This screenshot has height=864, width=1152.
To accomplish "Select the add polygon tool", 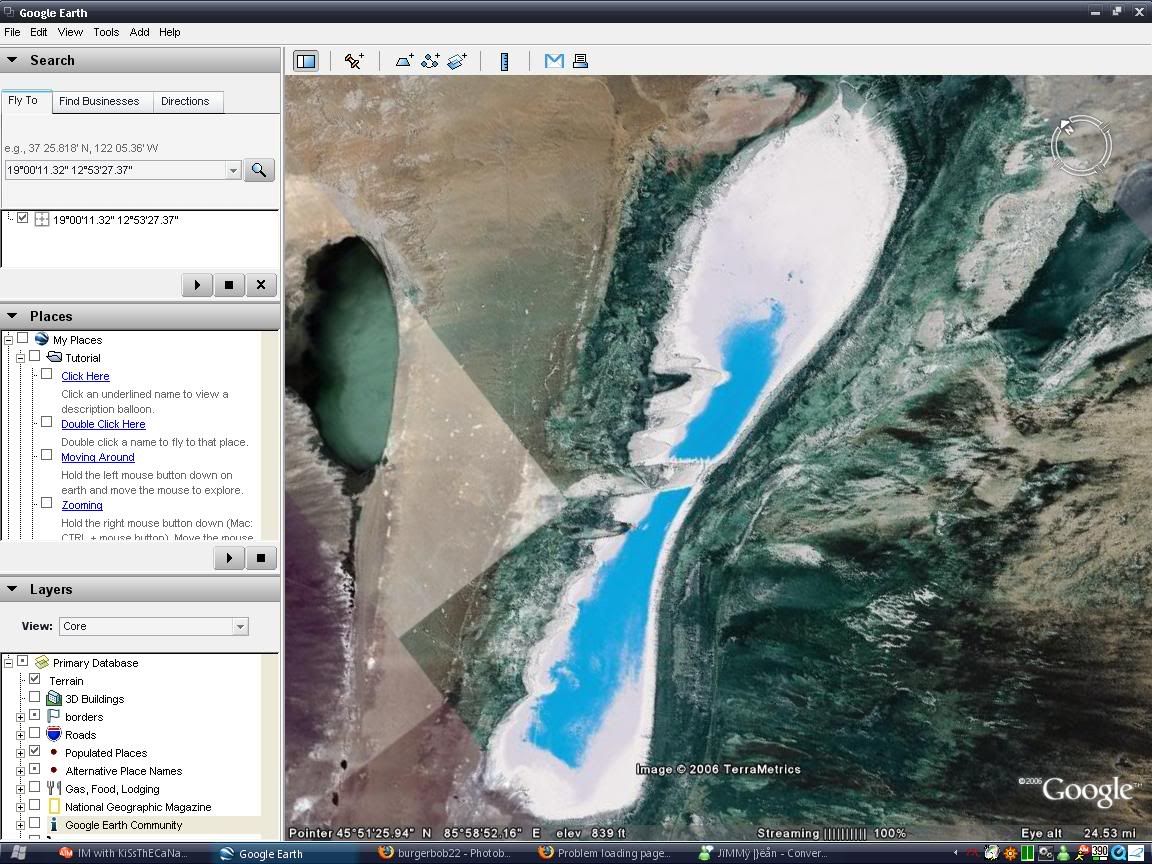I will pos(404,61).
